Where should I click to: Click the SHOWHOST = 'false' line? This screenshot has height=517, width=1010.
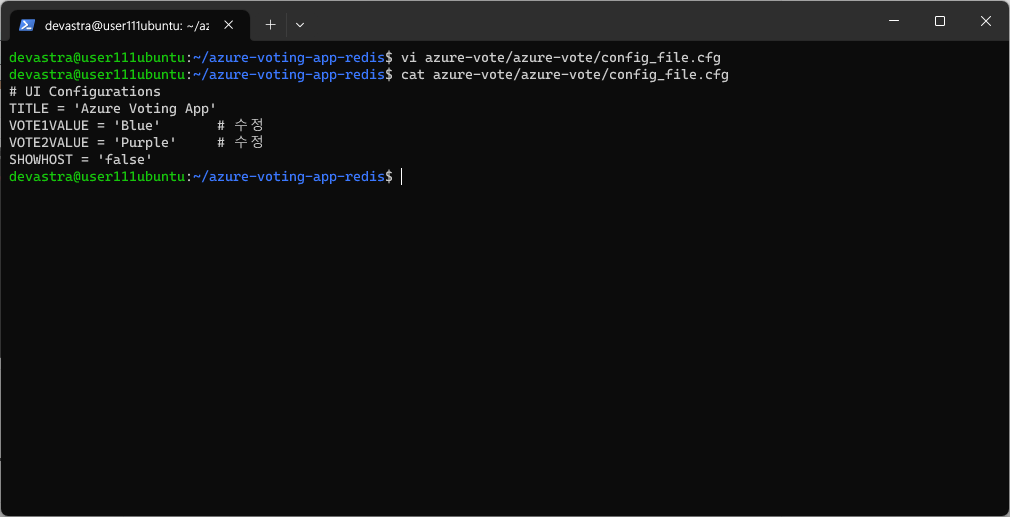81,158
